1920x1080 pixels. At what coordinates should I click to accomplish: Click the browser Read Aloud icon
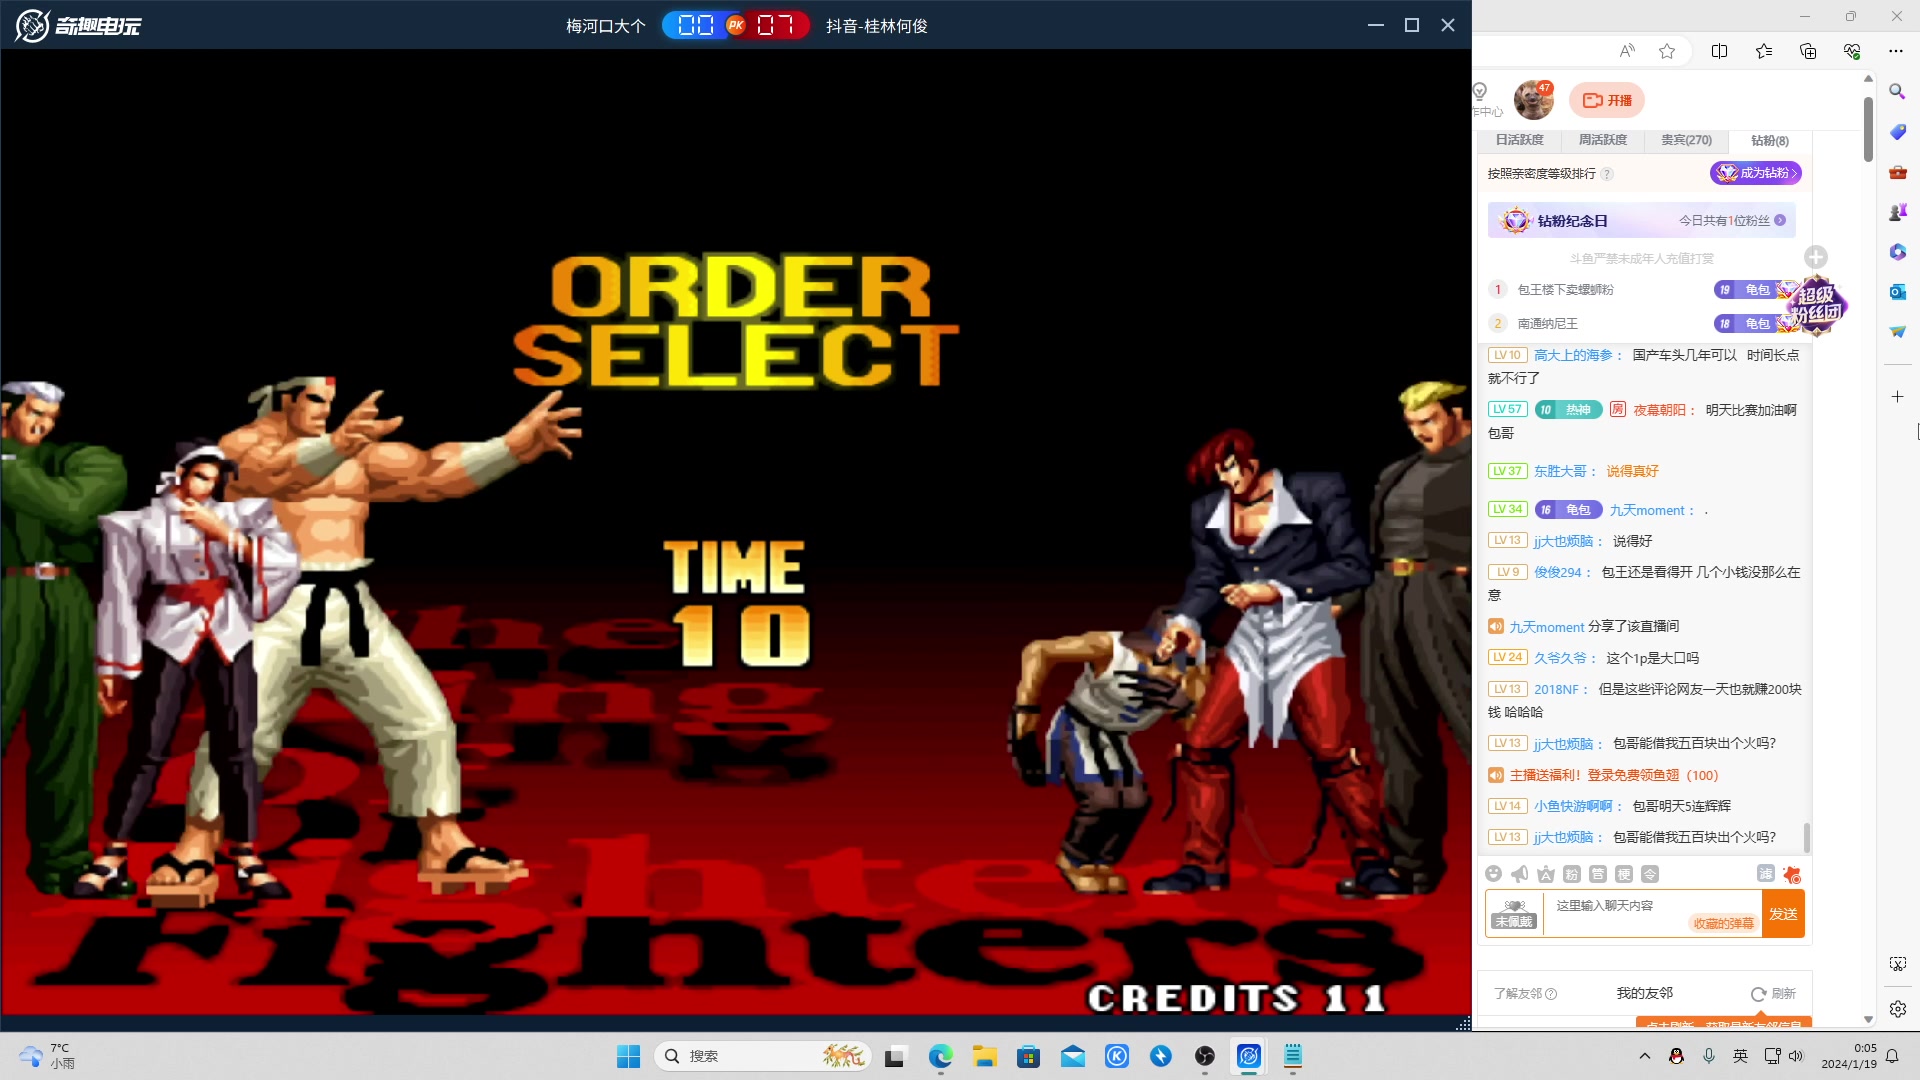(x=1627, y=51)
